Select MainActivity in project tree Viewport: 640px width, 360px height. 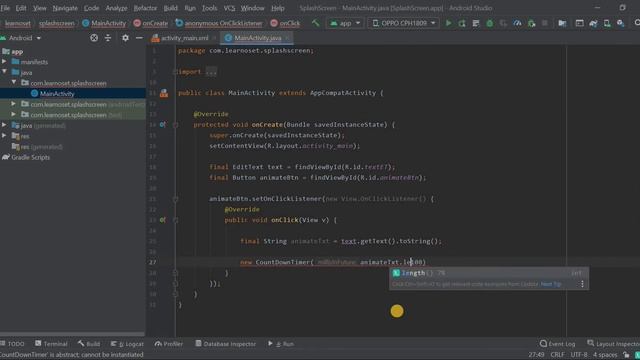(57, 93)
